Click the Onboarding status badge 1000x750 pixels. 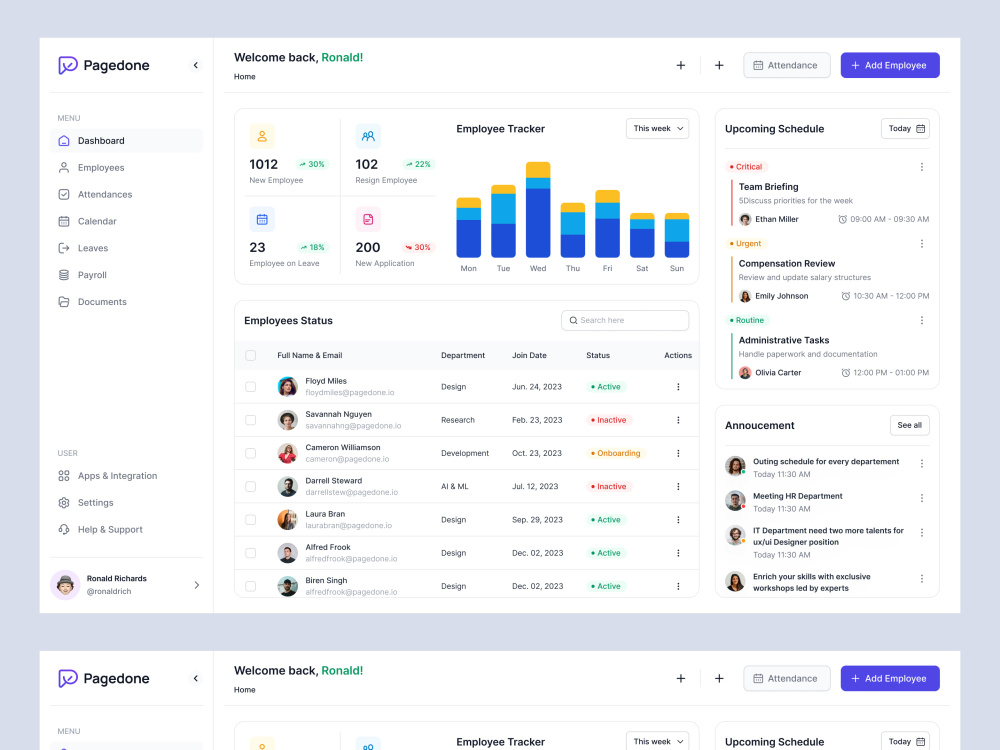pyautogui.click(x=615, y=453)
